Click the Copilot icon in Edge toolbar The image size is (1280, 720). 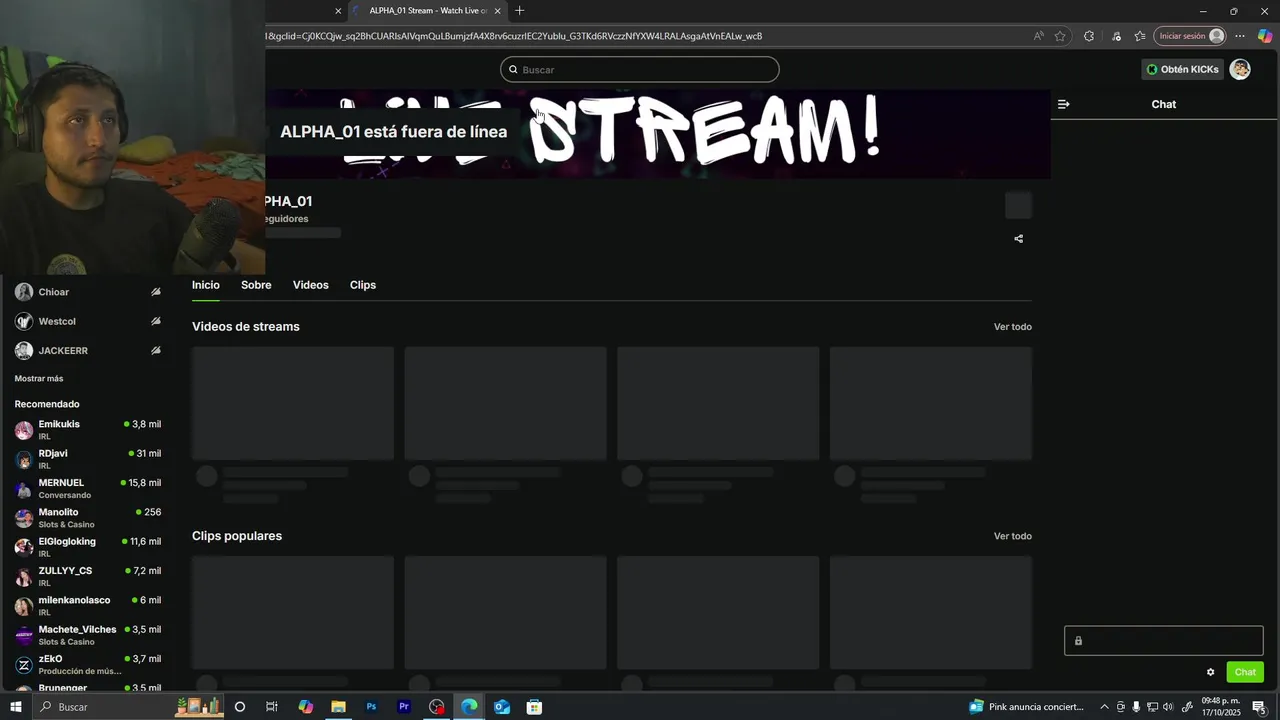tap(1265, 36)
